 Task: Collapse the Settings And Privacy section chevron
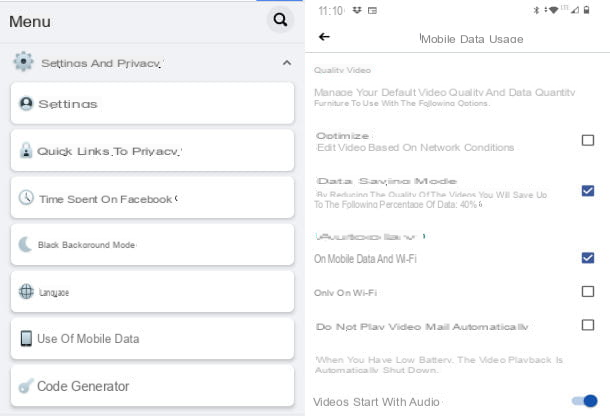coord(287,63)
